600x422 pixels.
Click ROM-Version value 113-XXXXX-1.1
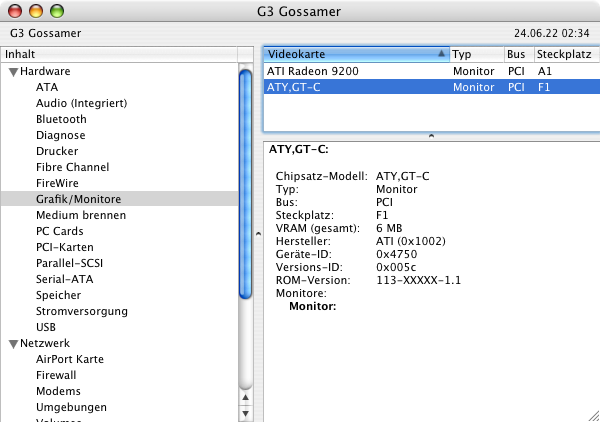point(418,280)
